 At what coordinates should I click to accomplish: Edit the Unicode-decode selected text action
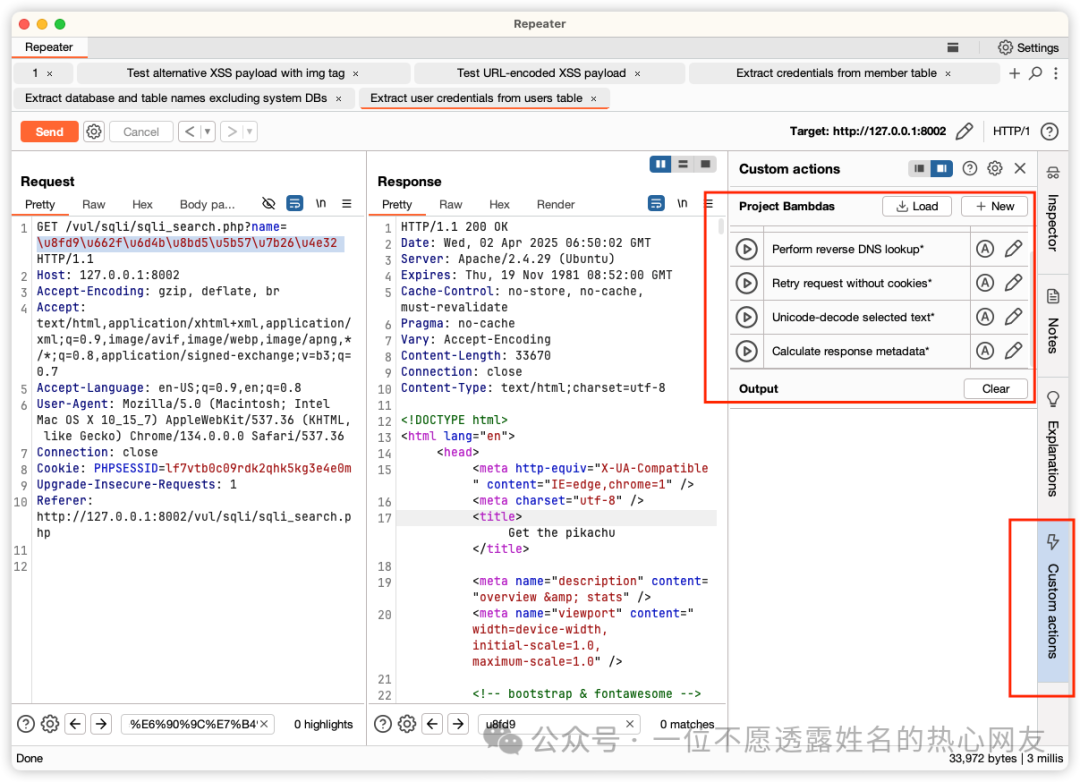[1013, 317]
